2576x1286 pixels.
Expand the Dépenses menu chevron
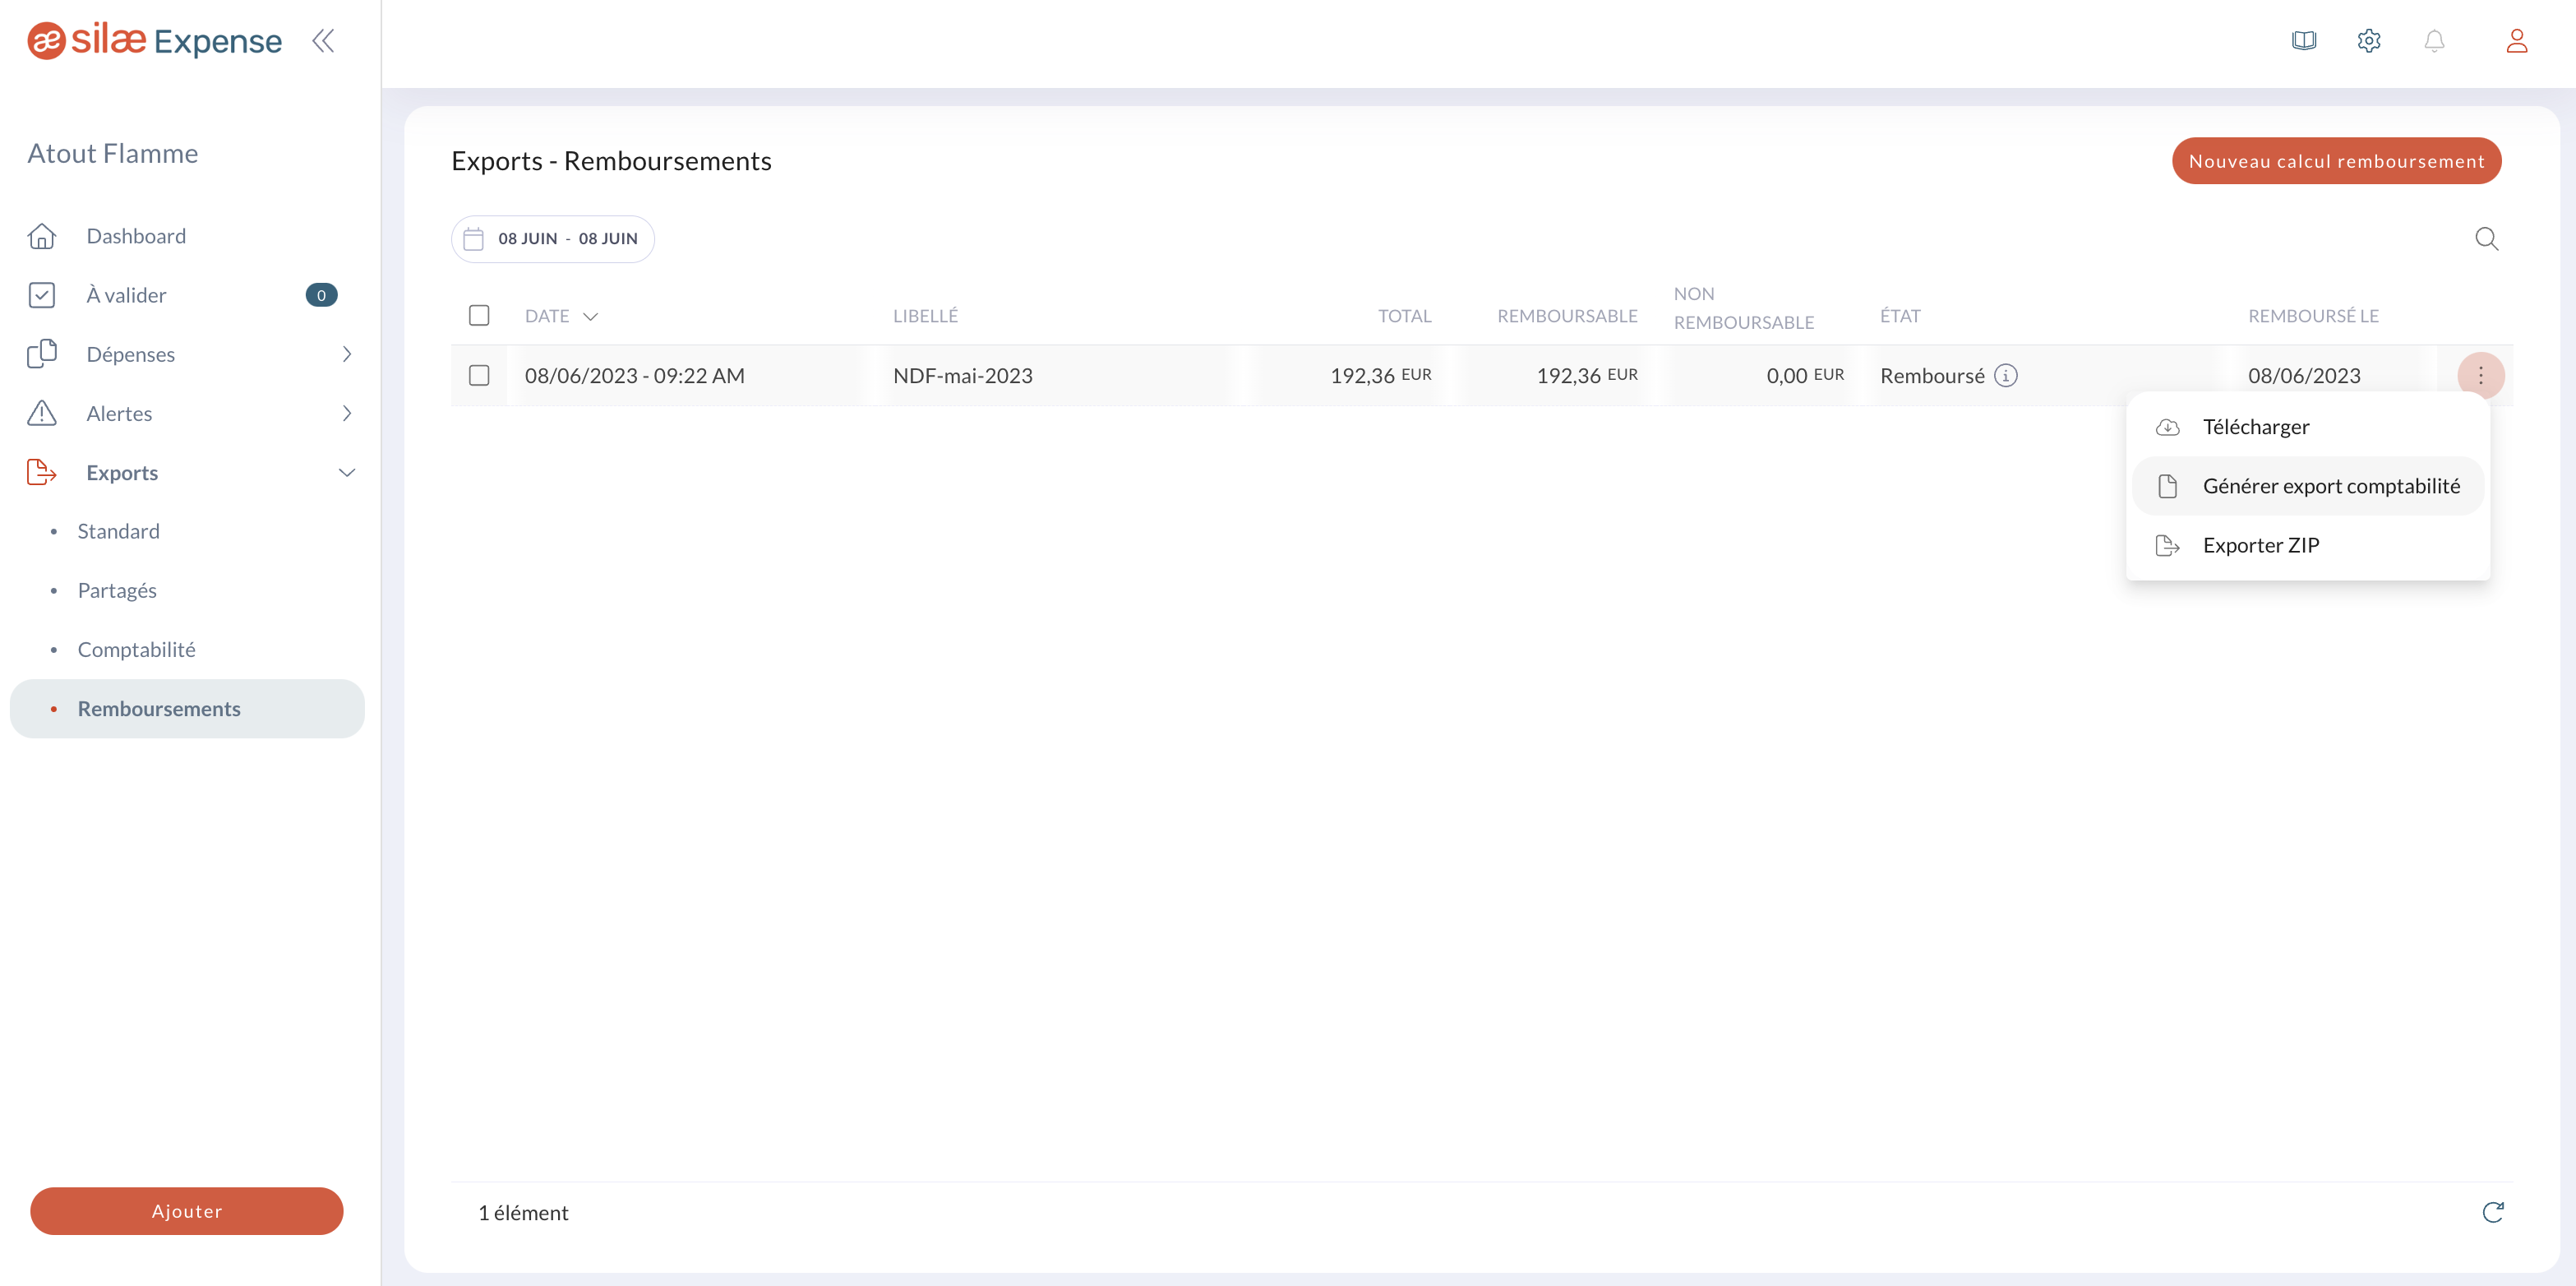pos(347,354)
